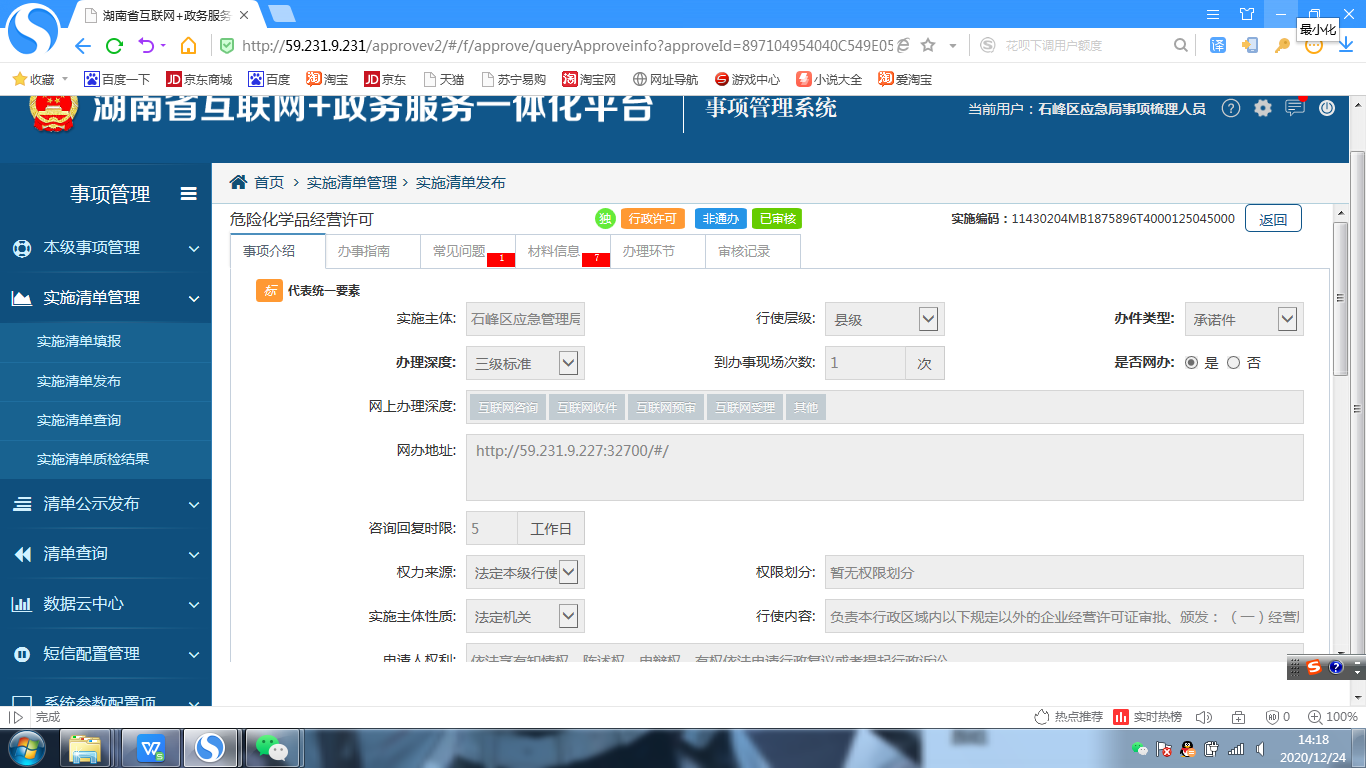
Task: Open the 行使层级 dropdown
Action: point(928,319)
